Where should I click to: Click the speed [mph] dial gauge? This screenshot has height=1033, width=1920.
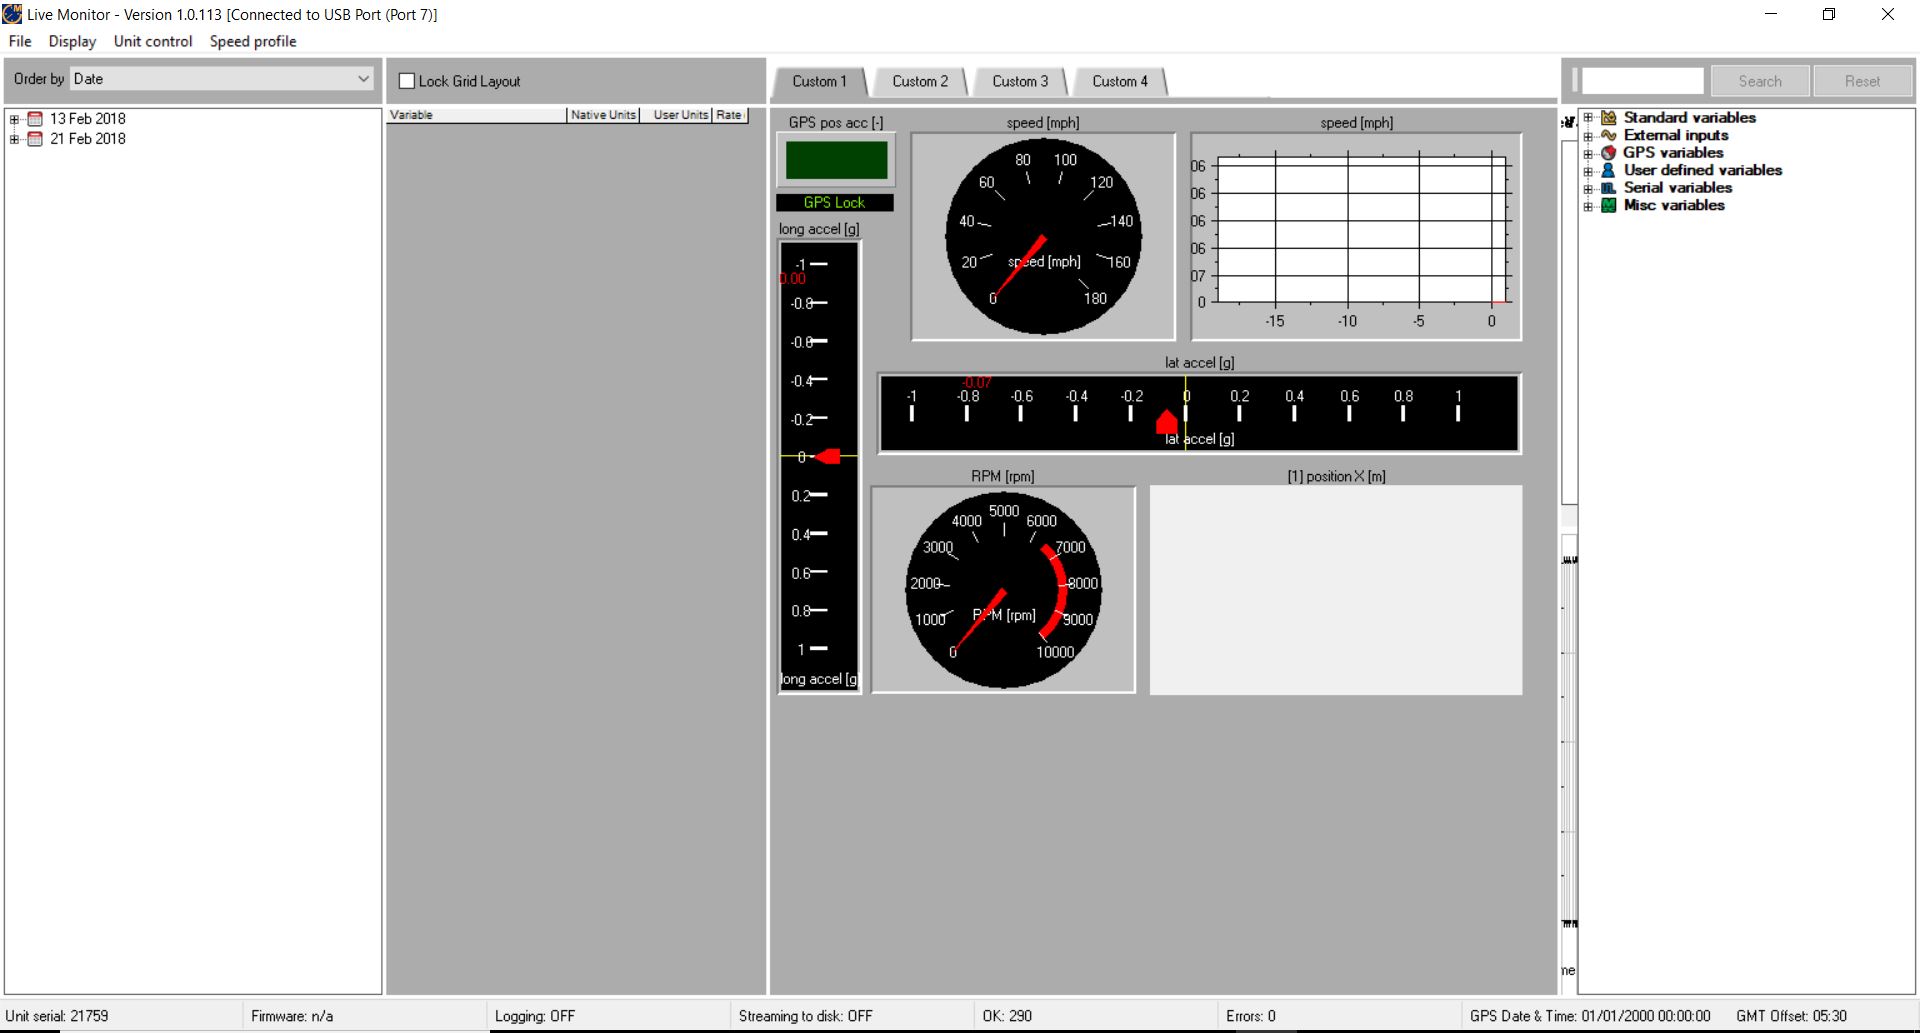tap(1043, 237)
